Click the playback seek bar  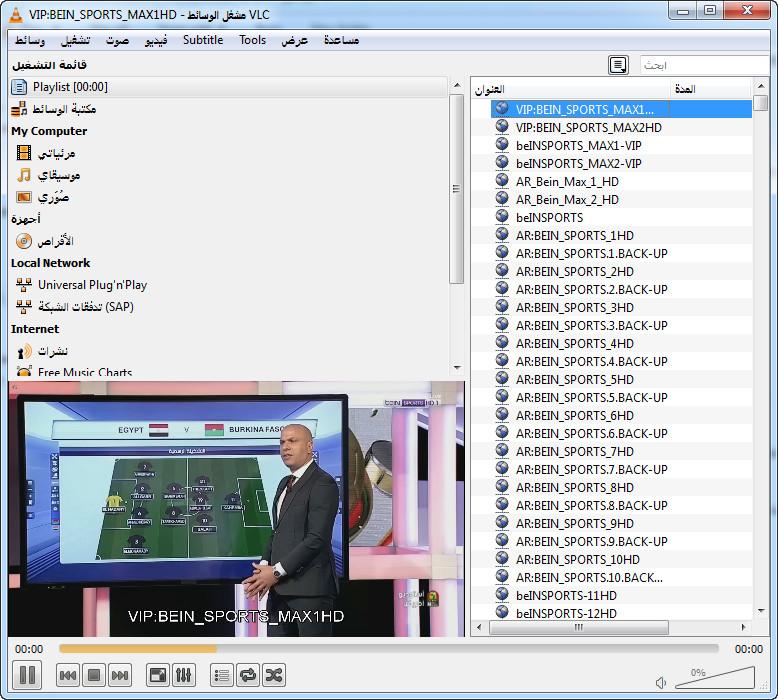click(400, 649)
